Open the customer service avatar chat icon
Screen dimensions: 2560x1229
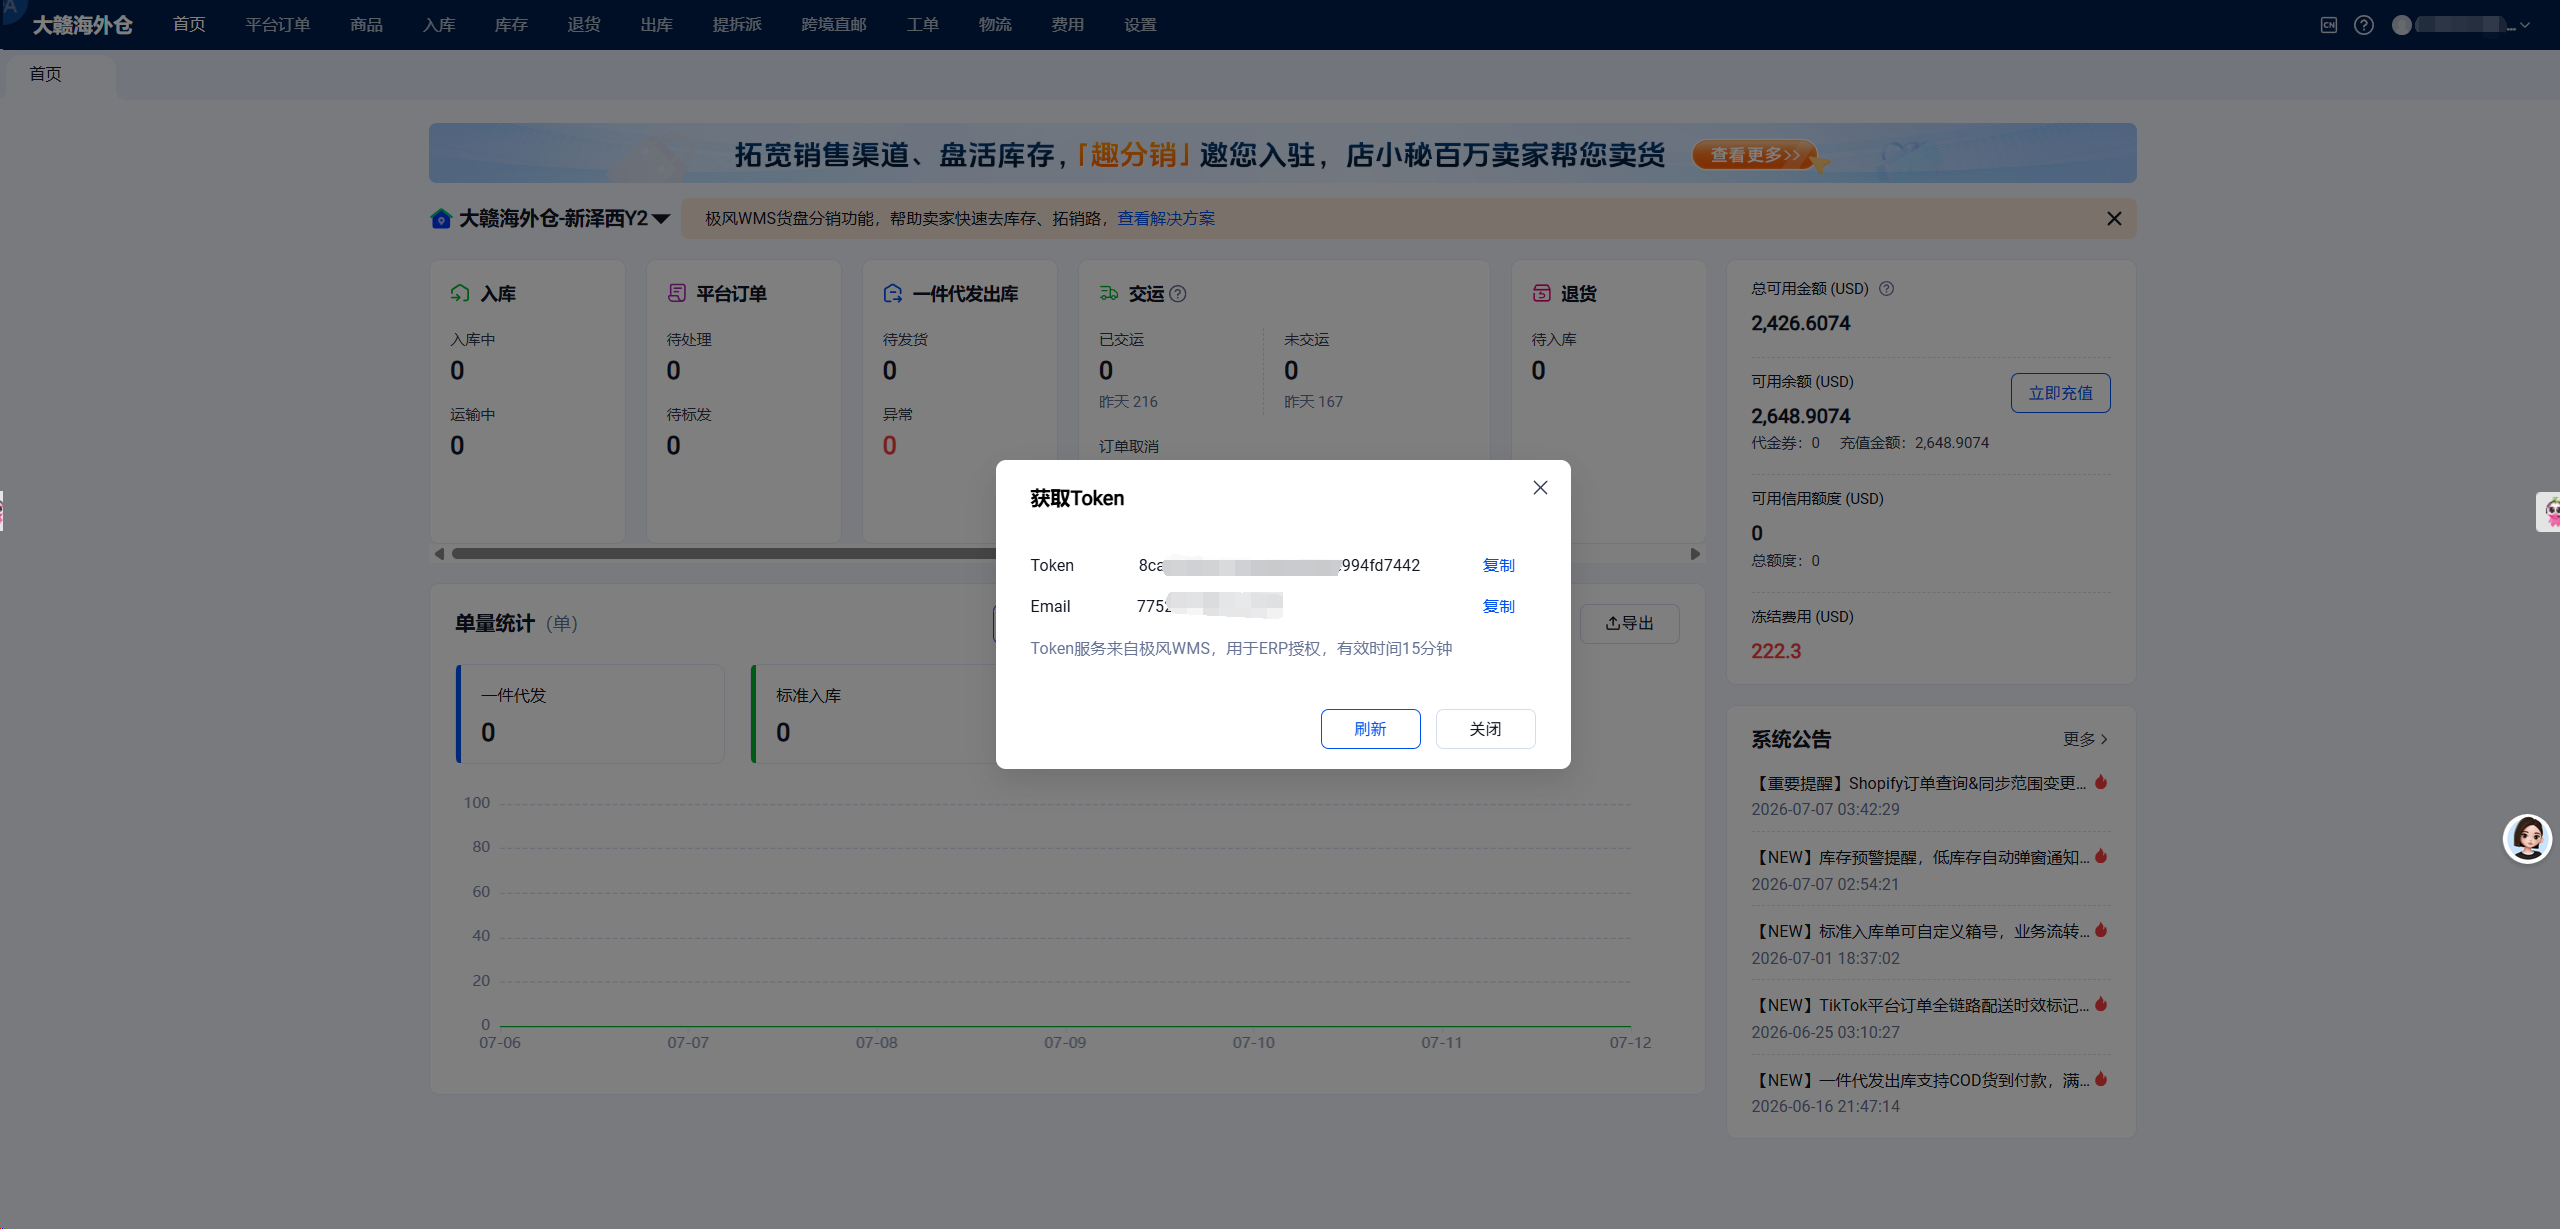click(2527, 838)
